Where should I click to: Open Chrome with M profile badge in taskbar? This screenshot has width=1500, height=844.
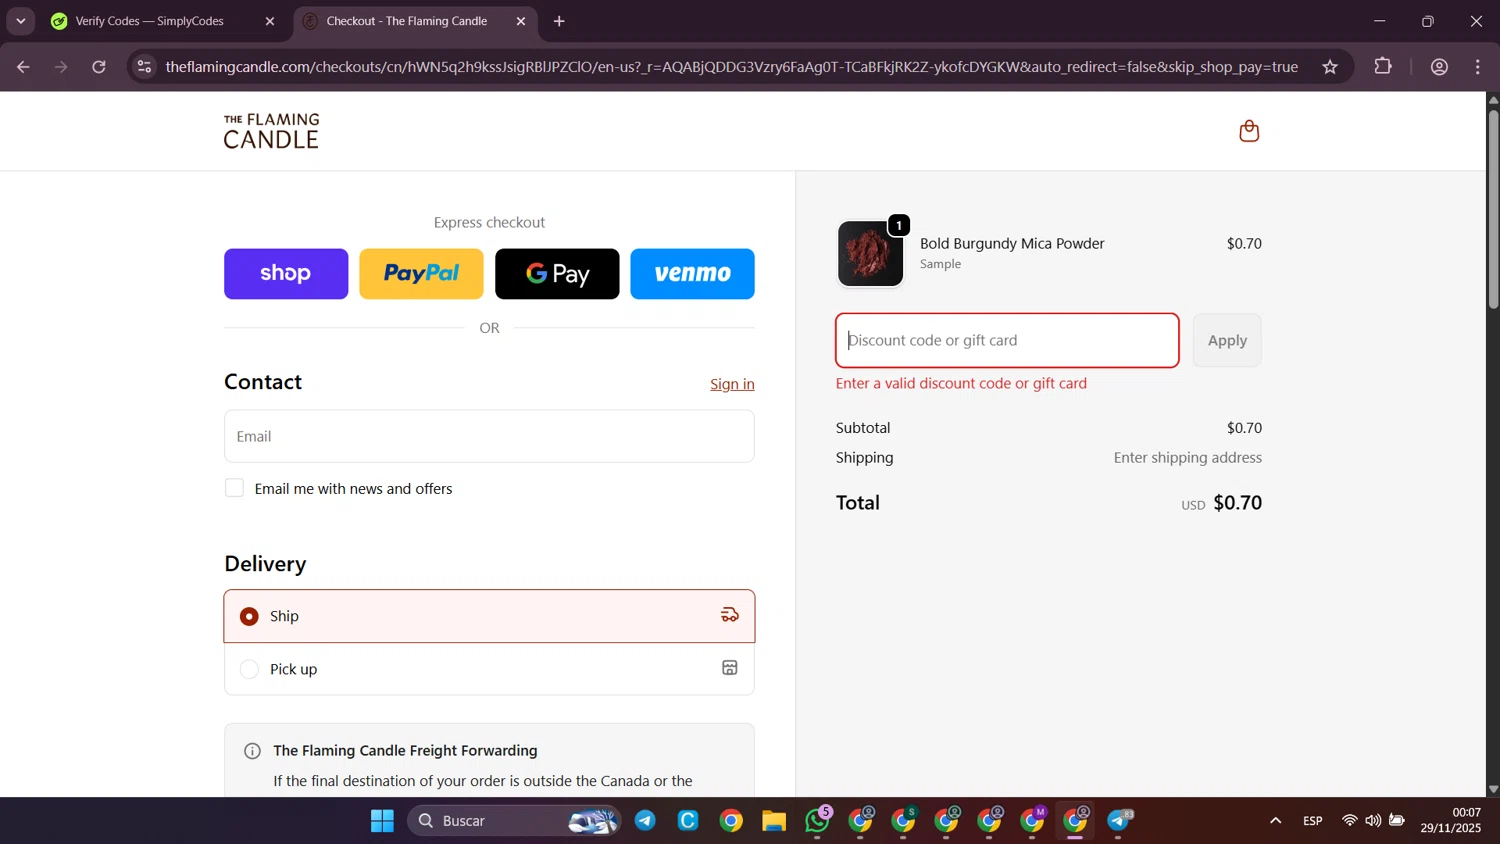(x=1033, y=821)
